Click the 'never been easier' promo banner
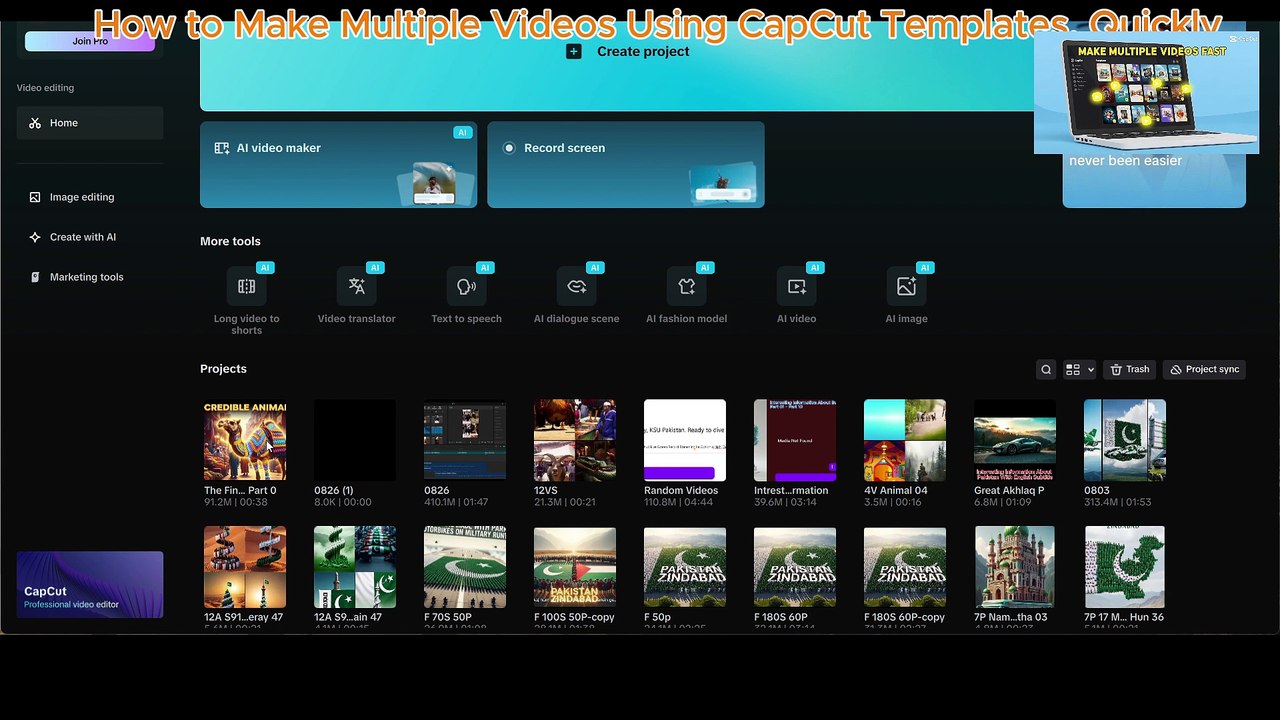Viewport: 1280px width, 720px height. [1154, 180]
